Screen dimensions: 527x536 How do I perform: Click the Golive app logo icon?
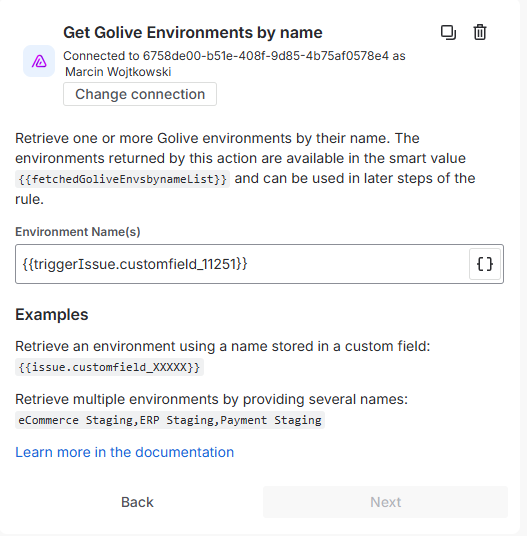click(x=39, y=61)
